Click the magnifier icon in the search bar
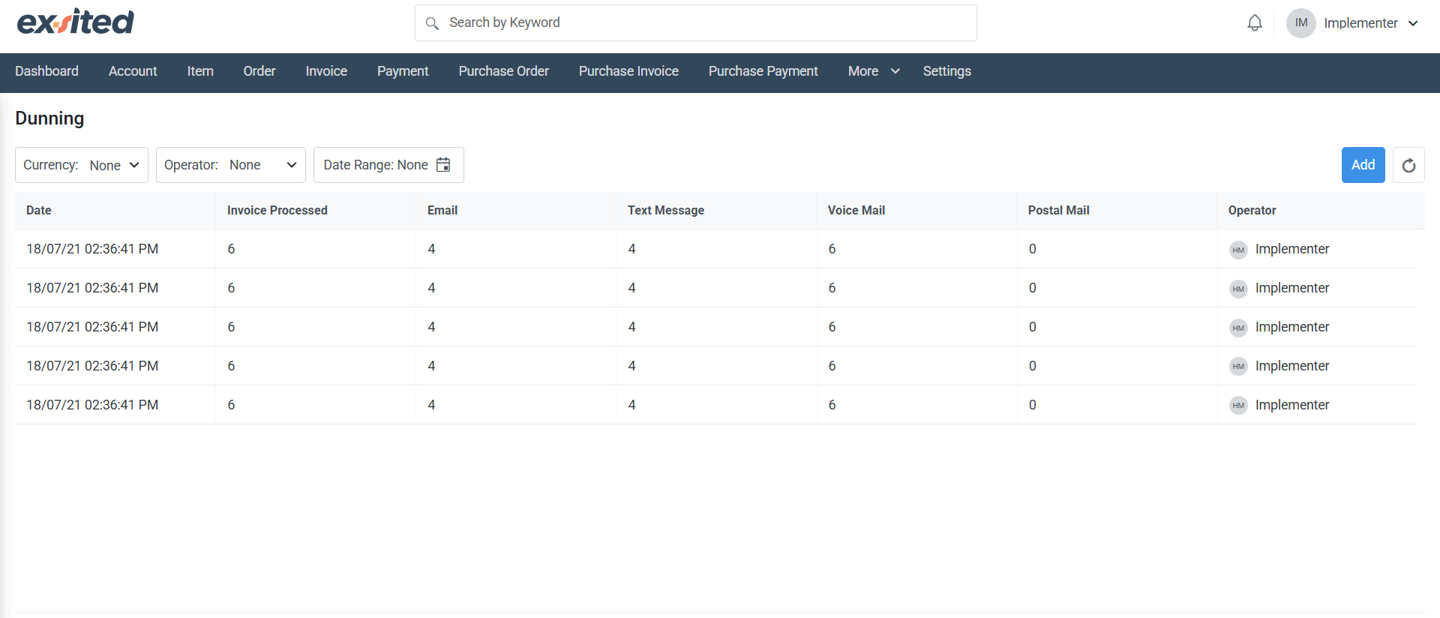The image size is (1440, 618). point(432,23)
